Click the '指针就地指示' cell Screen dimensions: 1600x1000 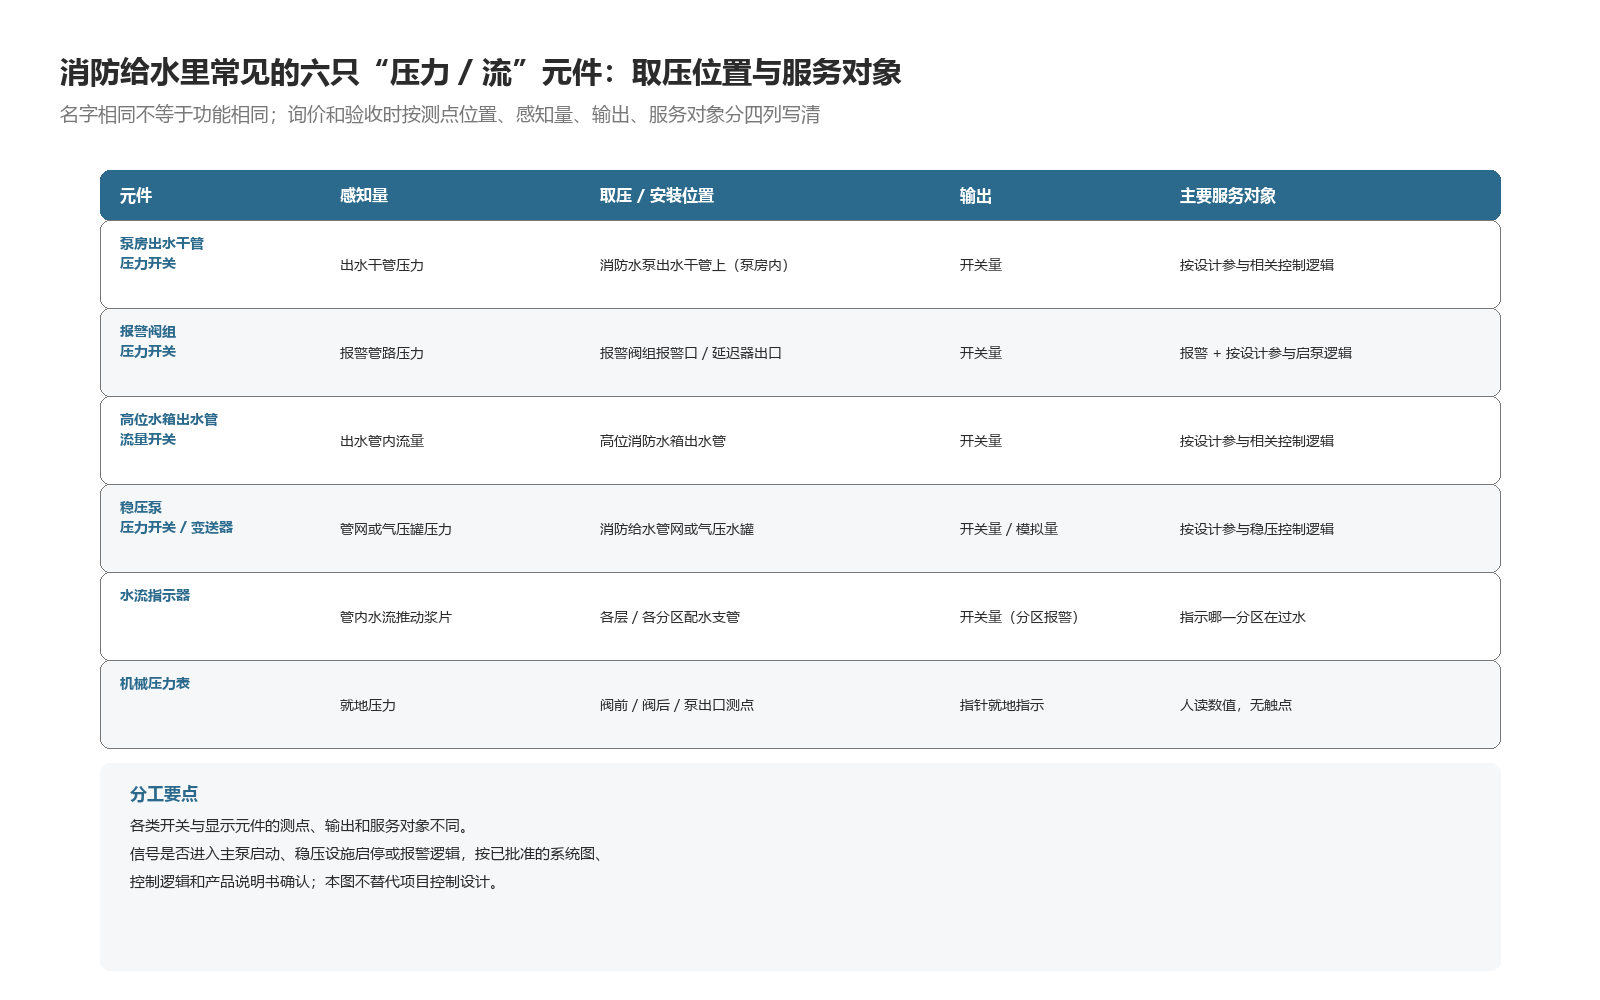(x=1002, y=705)
